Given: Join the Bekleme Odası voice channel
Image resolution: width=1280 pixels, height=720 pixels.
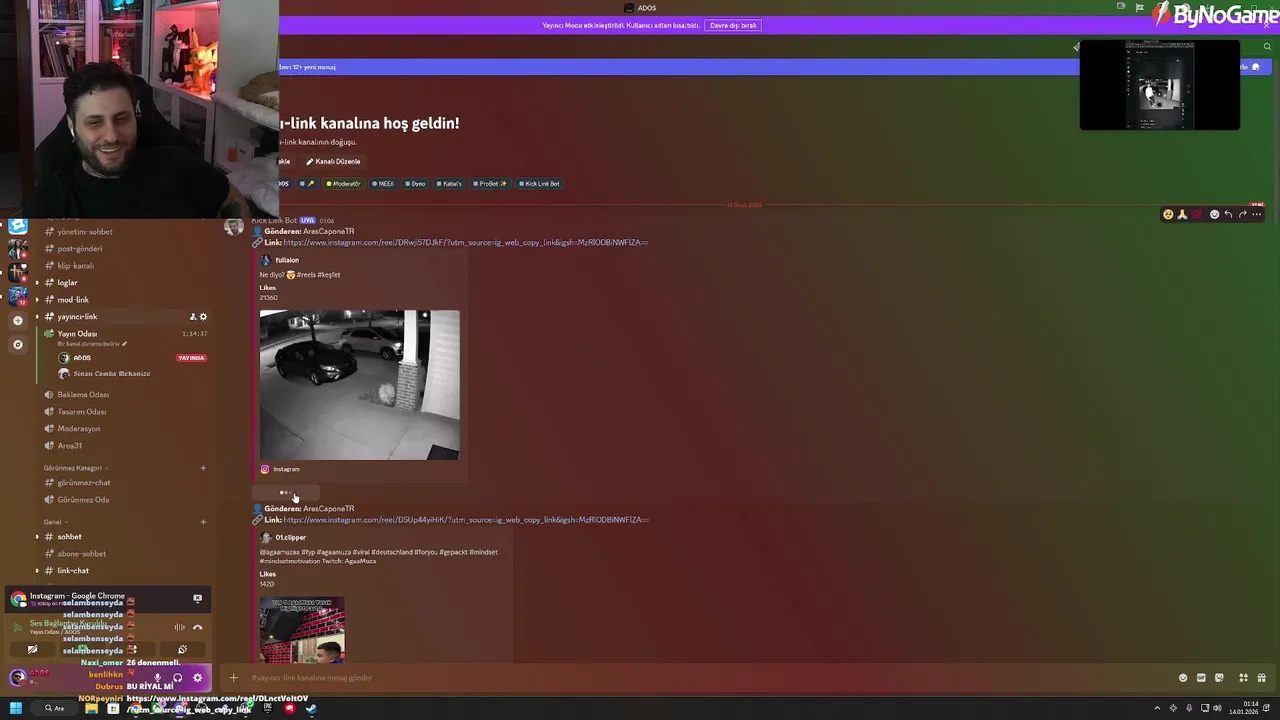Looking at the screenshot, I should tap(83, 394).
